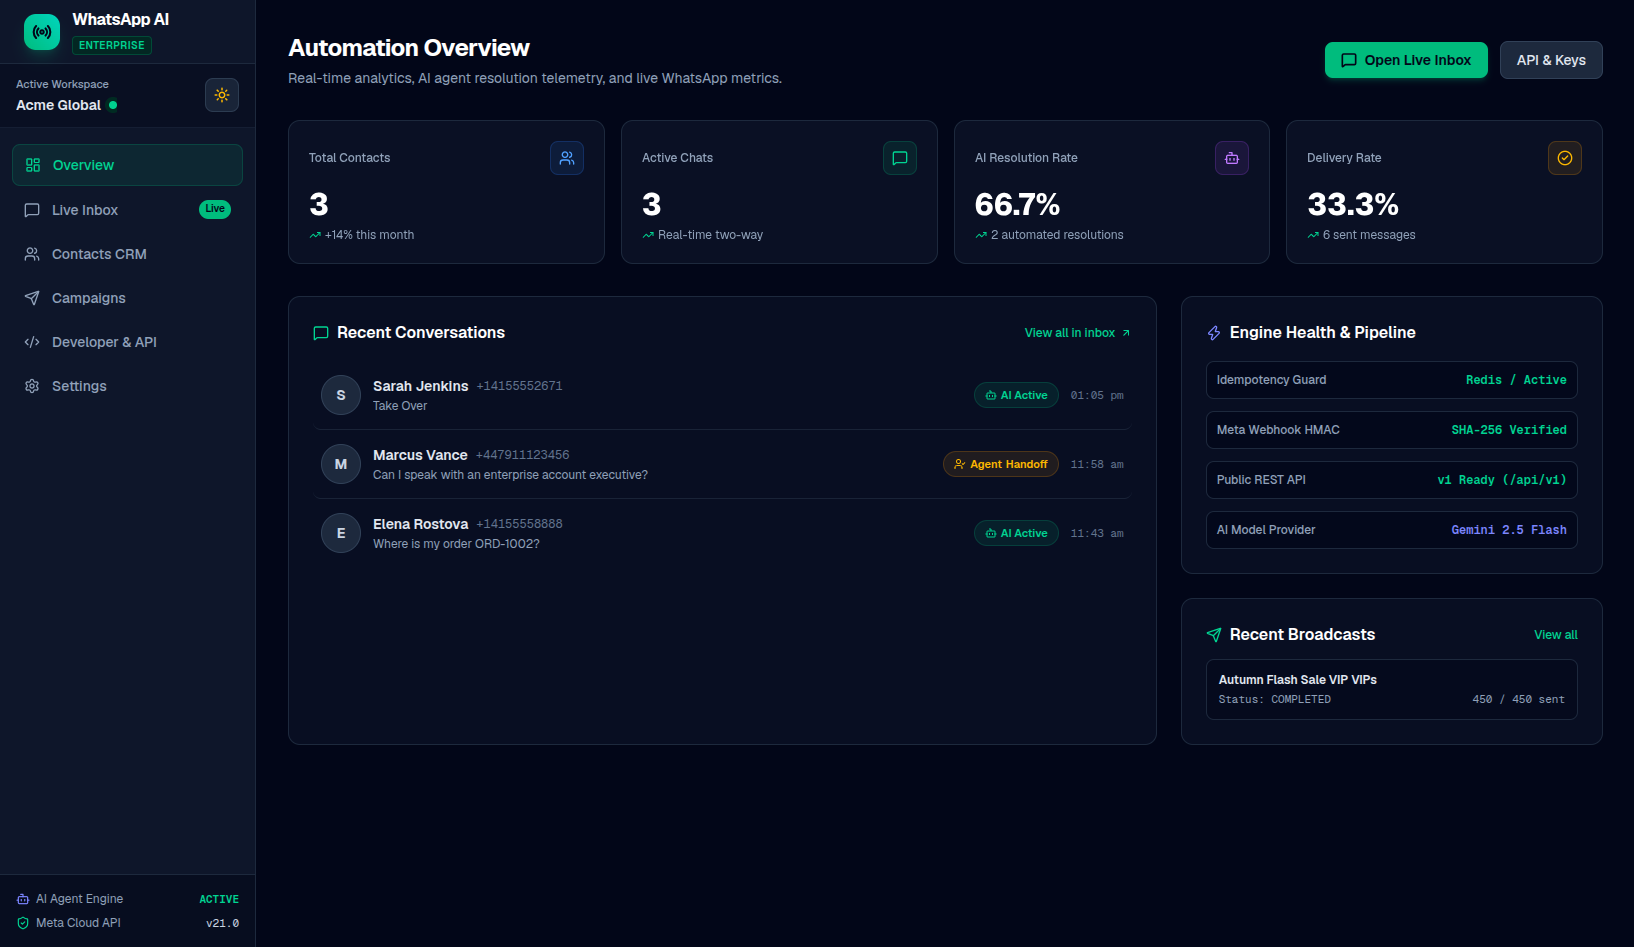Screen dimensions: 1634x947
Task: Click the Settings gear icon in sidebar
Action: (32, 386)
